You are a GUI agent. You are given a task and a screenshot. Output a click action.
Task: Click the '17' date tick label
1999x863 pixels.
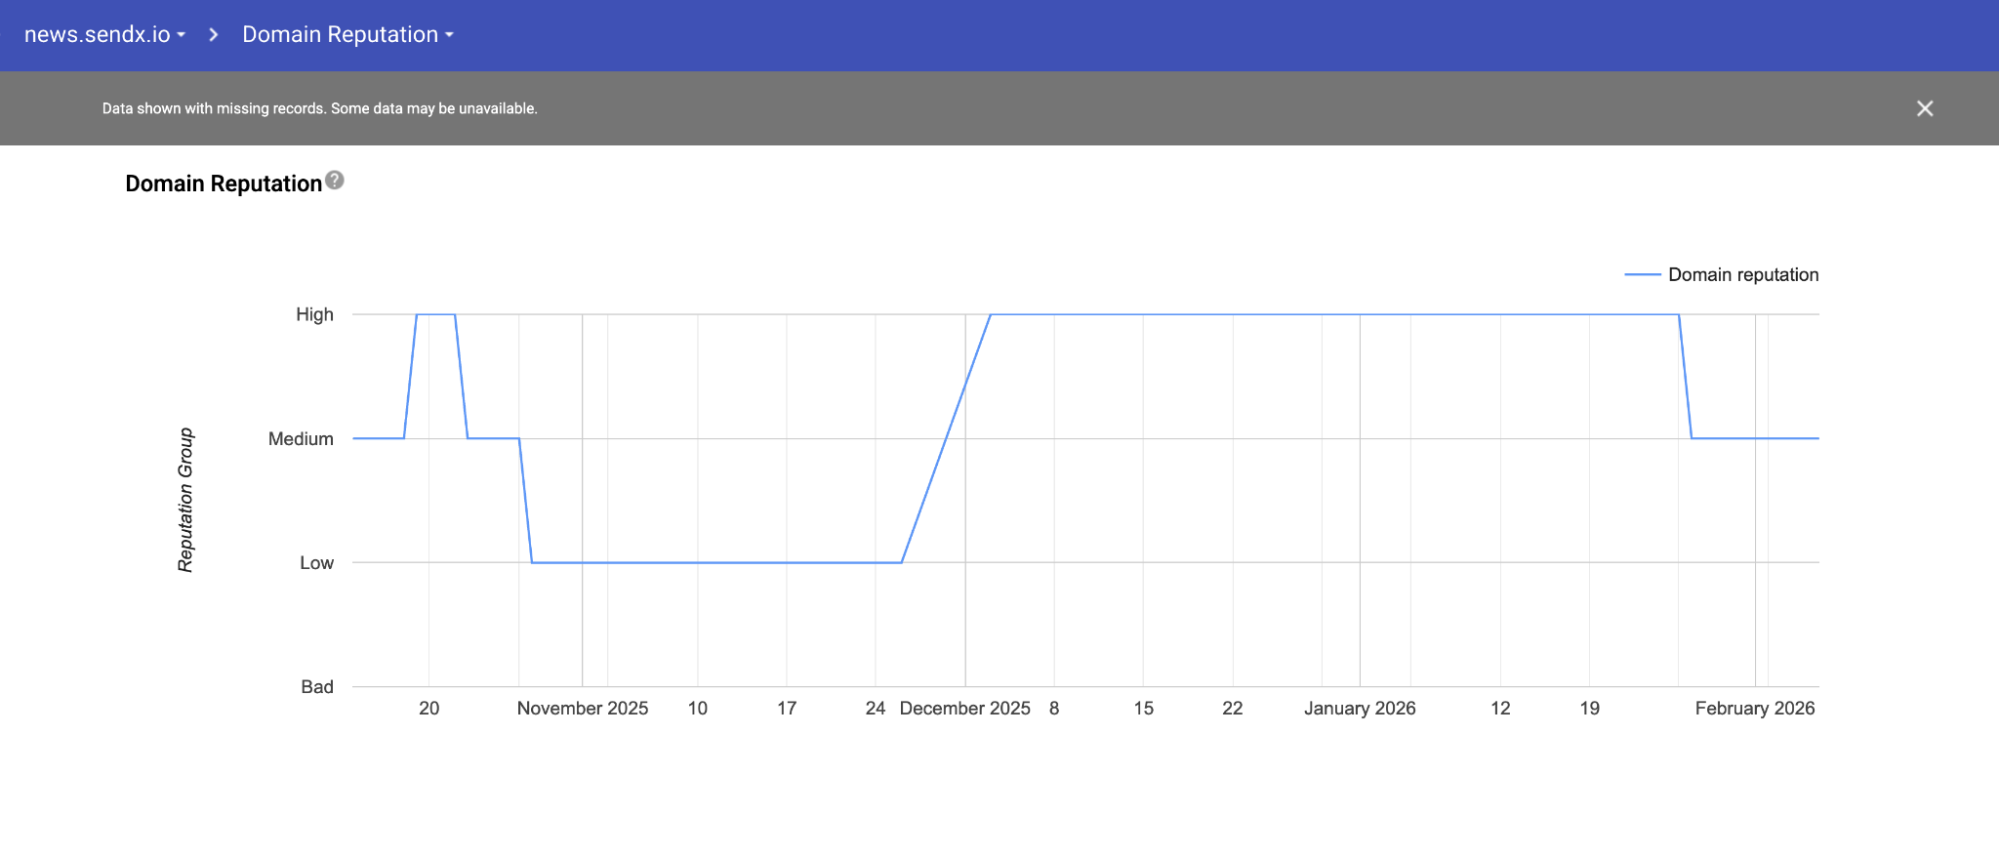point(787,708)
